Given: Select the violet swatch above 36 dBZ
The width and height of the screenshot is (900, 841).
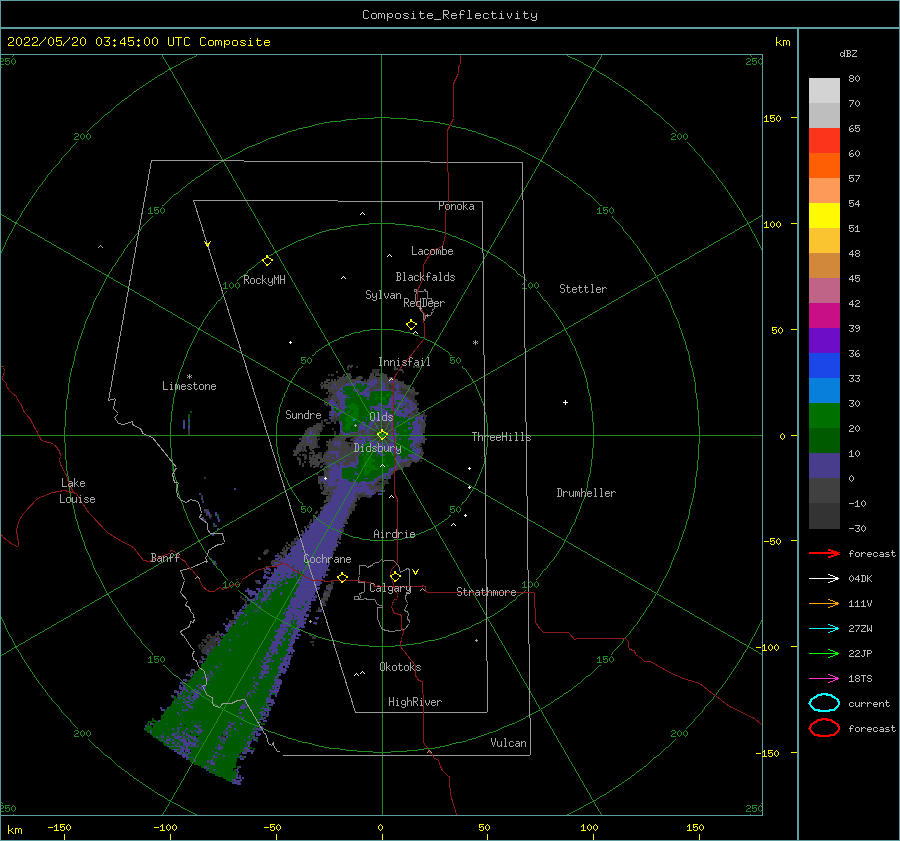Looking at the screenshot, I should click(x=824, y=340).
